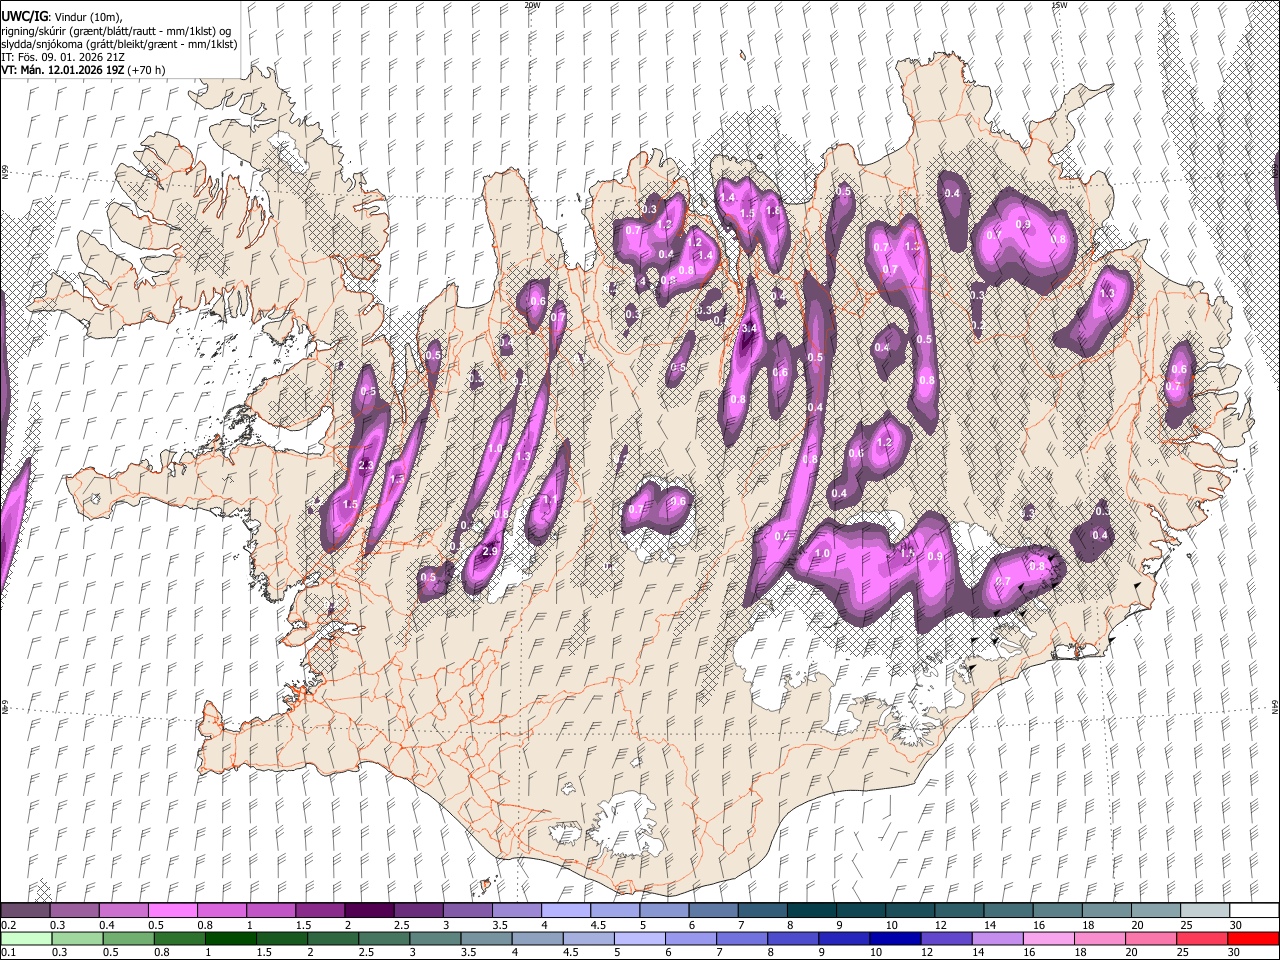Click the 2.9 precipitation value on the map
Image resolution: width=1280 pixels, height=960 pixels.
(490, 552)
